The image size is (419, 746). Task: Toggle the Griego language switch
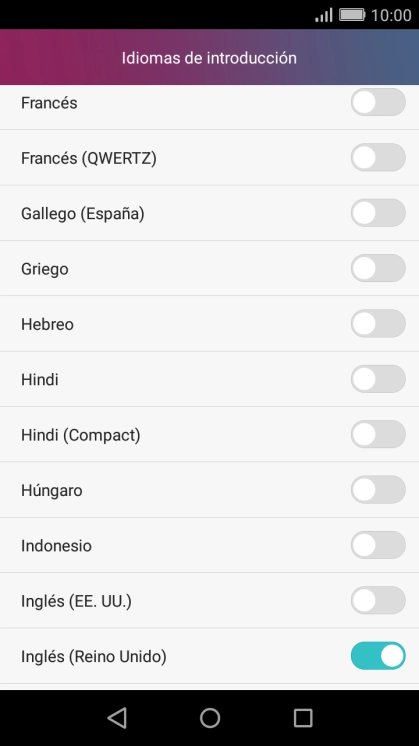coord(378,268)
